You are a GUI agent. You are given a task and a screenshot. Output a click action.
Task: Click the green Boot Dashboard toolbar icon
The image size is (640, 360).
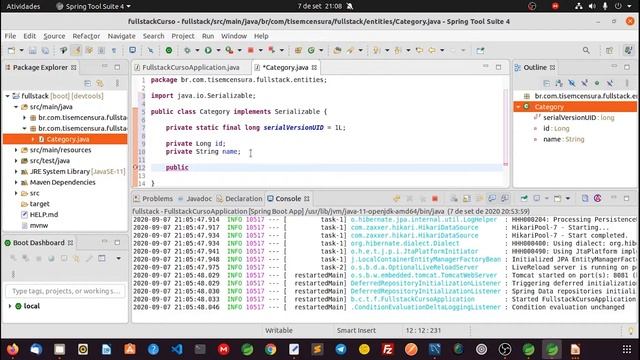(169, 50)
